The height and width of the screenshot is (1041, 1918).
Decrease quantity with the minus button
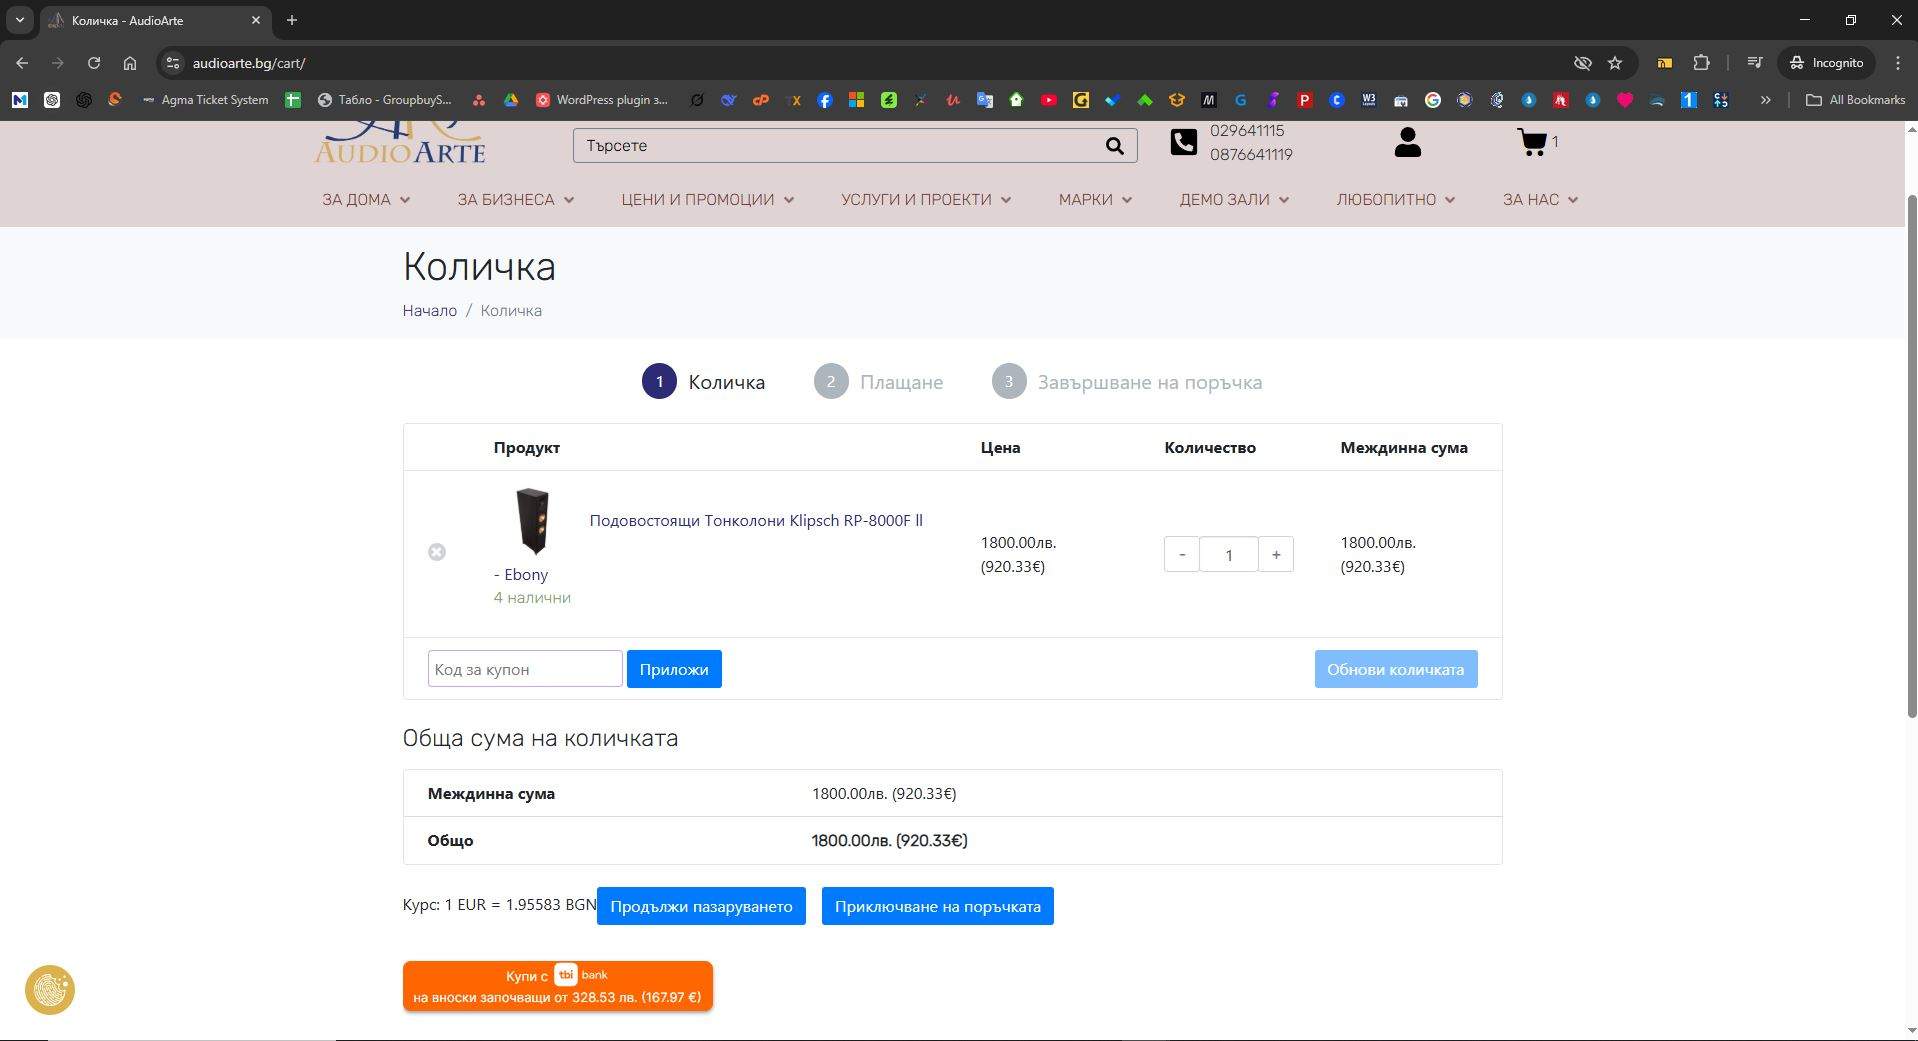click(x=1182, y=554)
